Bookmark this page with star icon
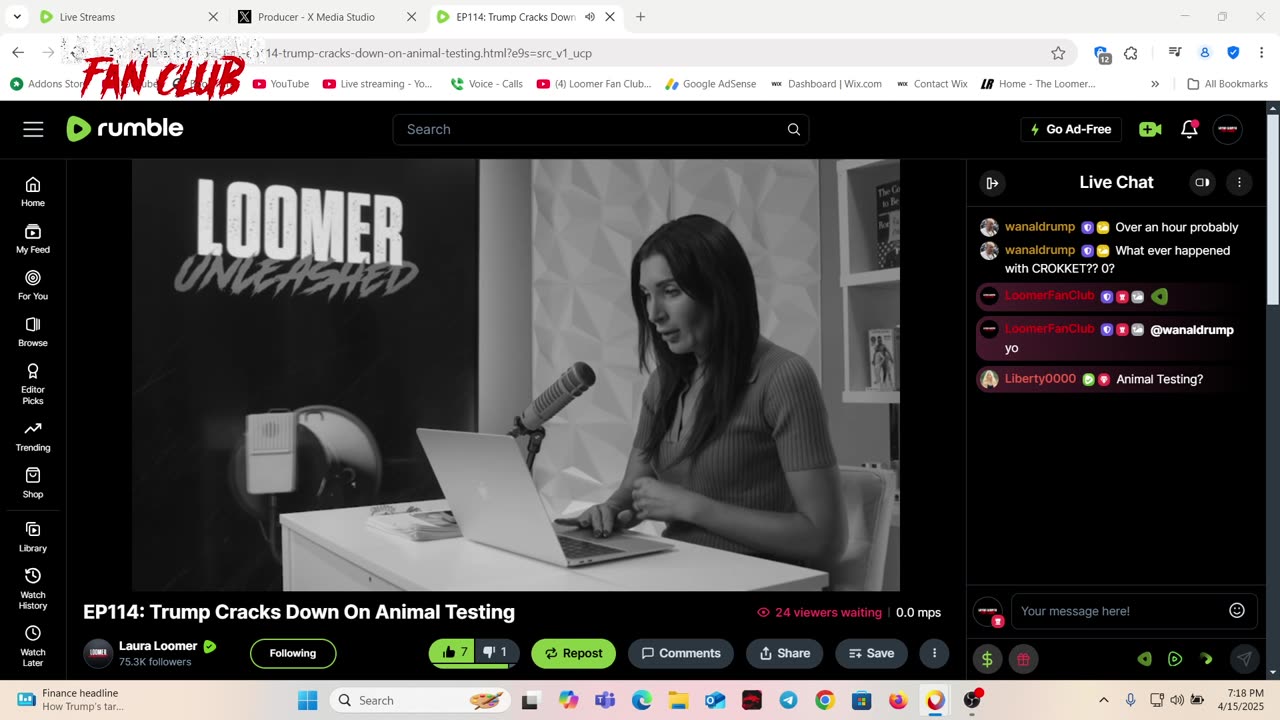The image size is (1280, 720). tap(1058, 53)
